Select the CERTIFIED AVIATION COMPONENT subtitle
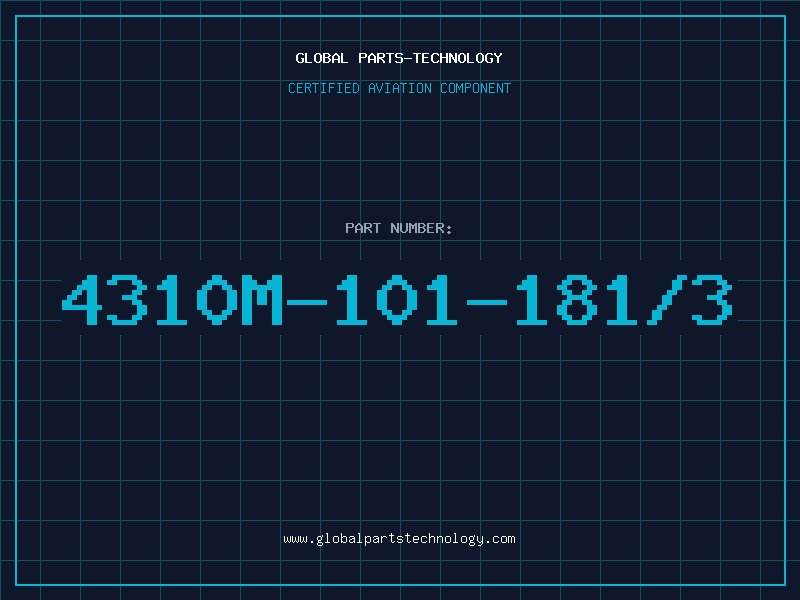Image resolution: width=800 pixels, height=600 pixels. 399,88
